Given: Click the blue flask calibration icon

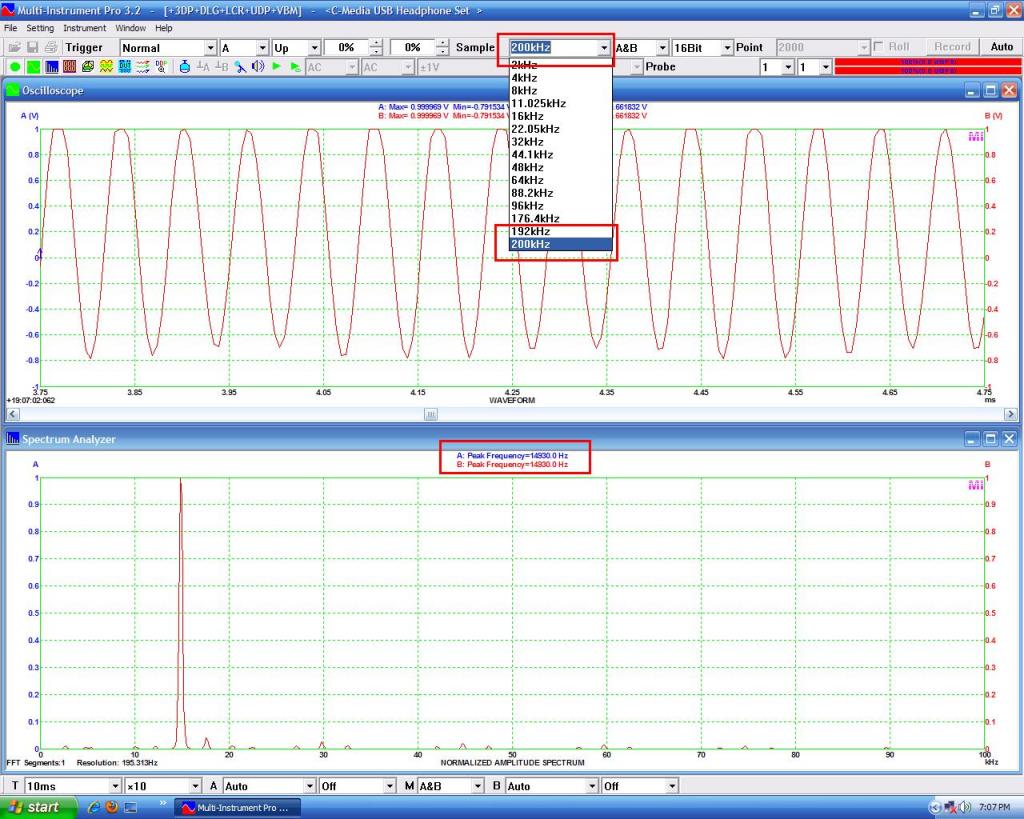Looking at the screenshot, I should [185, 67].
